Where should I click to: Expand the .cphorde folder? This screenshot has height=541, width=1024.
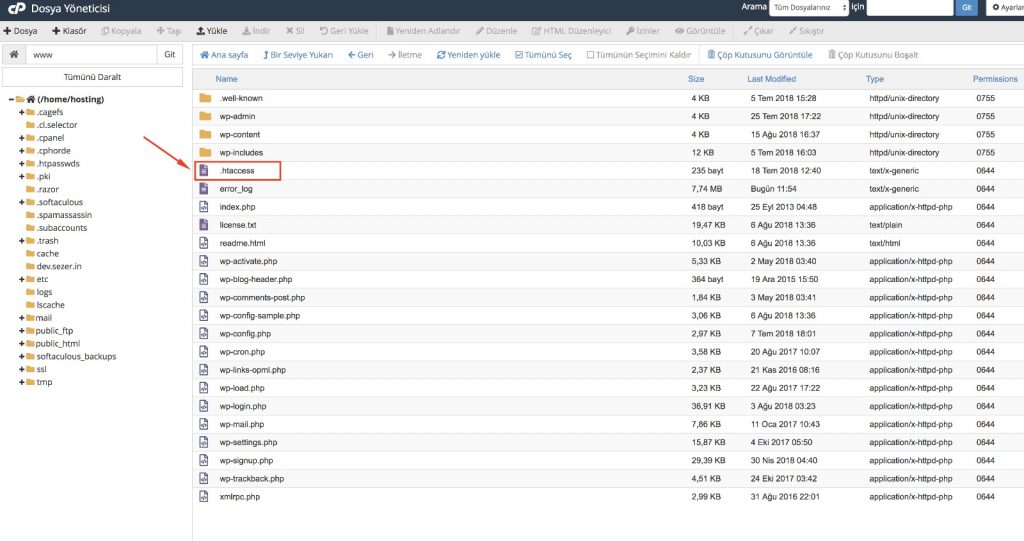[22, 151]
